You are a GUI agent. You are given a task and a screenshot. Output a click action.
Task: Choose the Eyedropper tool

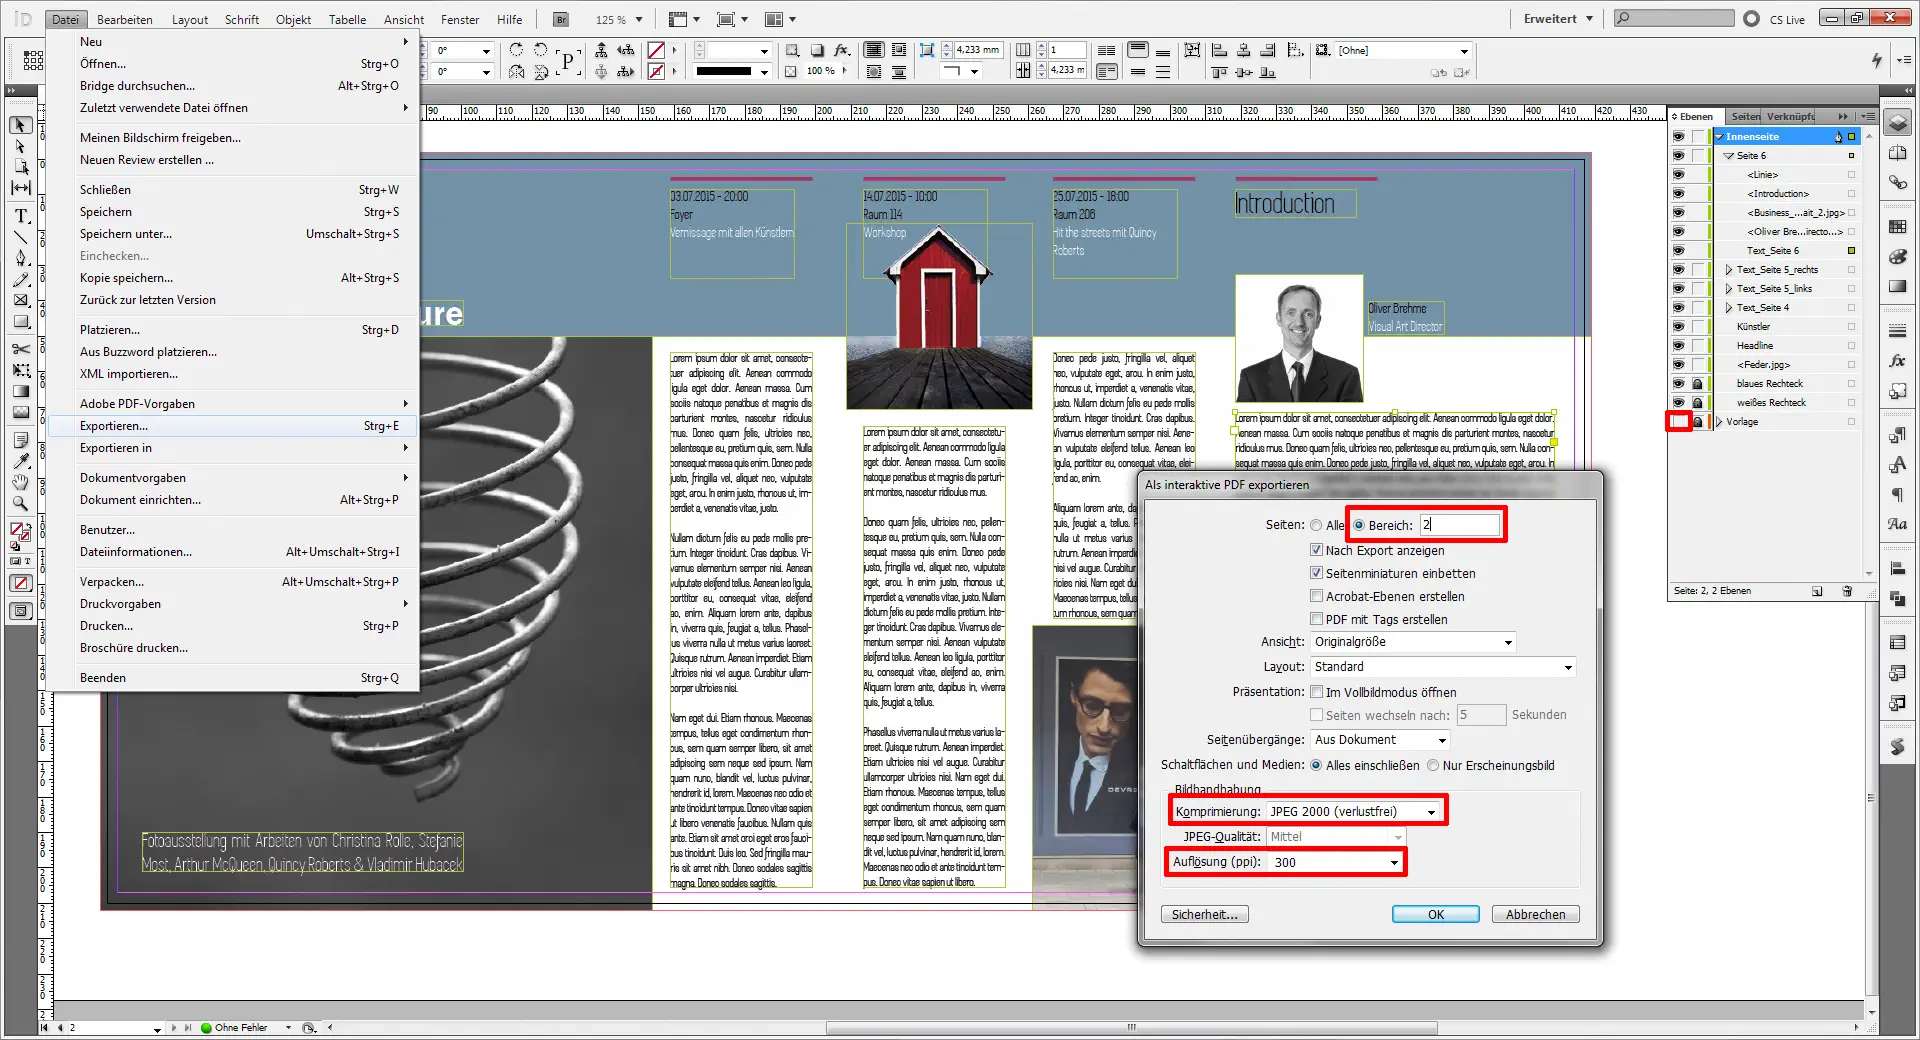pyautogui.click(x=21, y=461)
